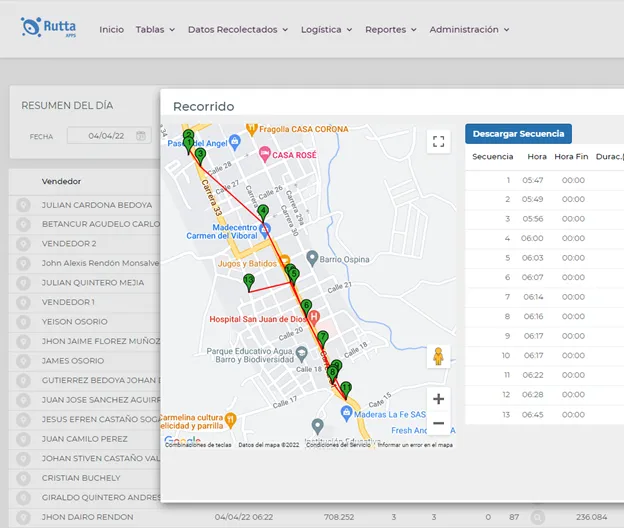
Task: Select vendor BETANCUR AGUDELO CARLO row
Action: coord(85,224)
